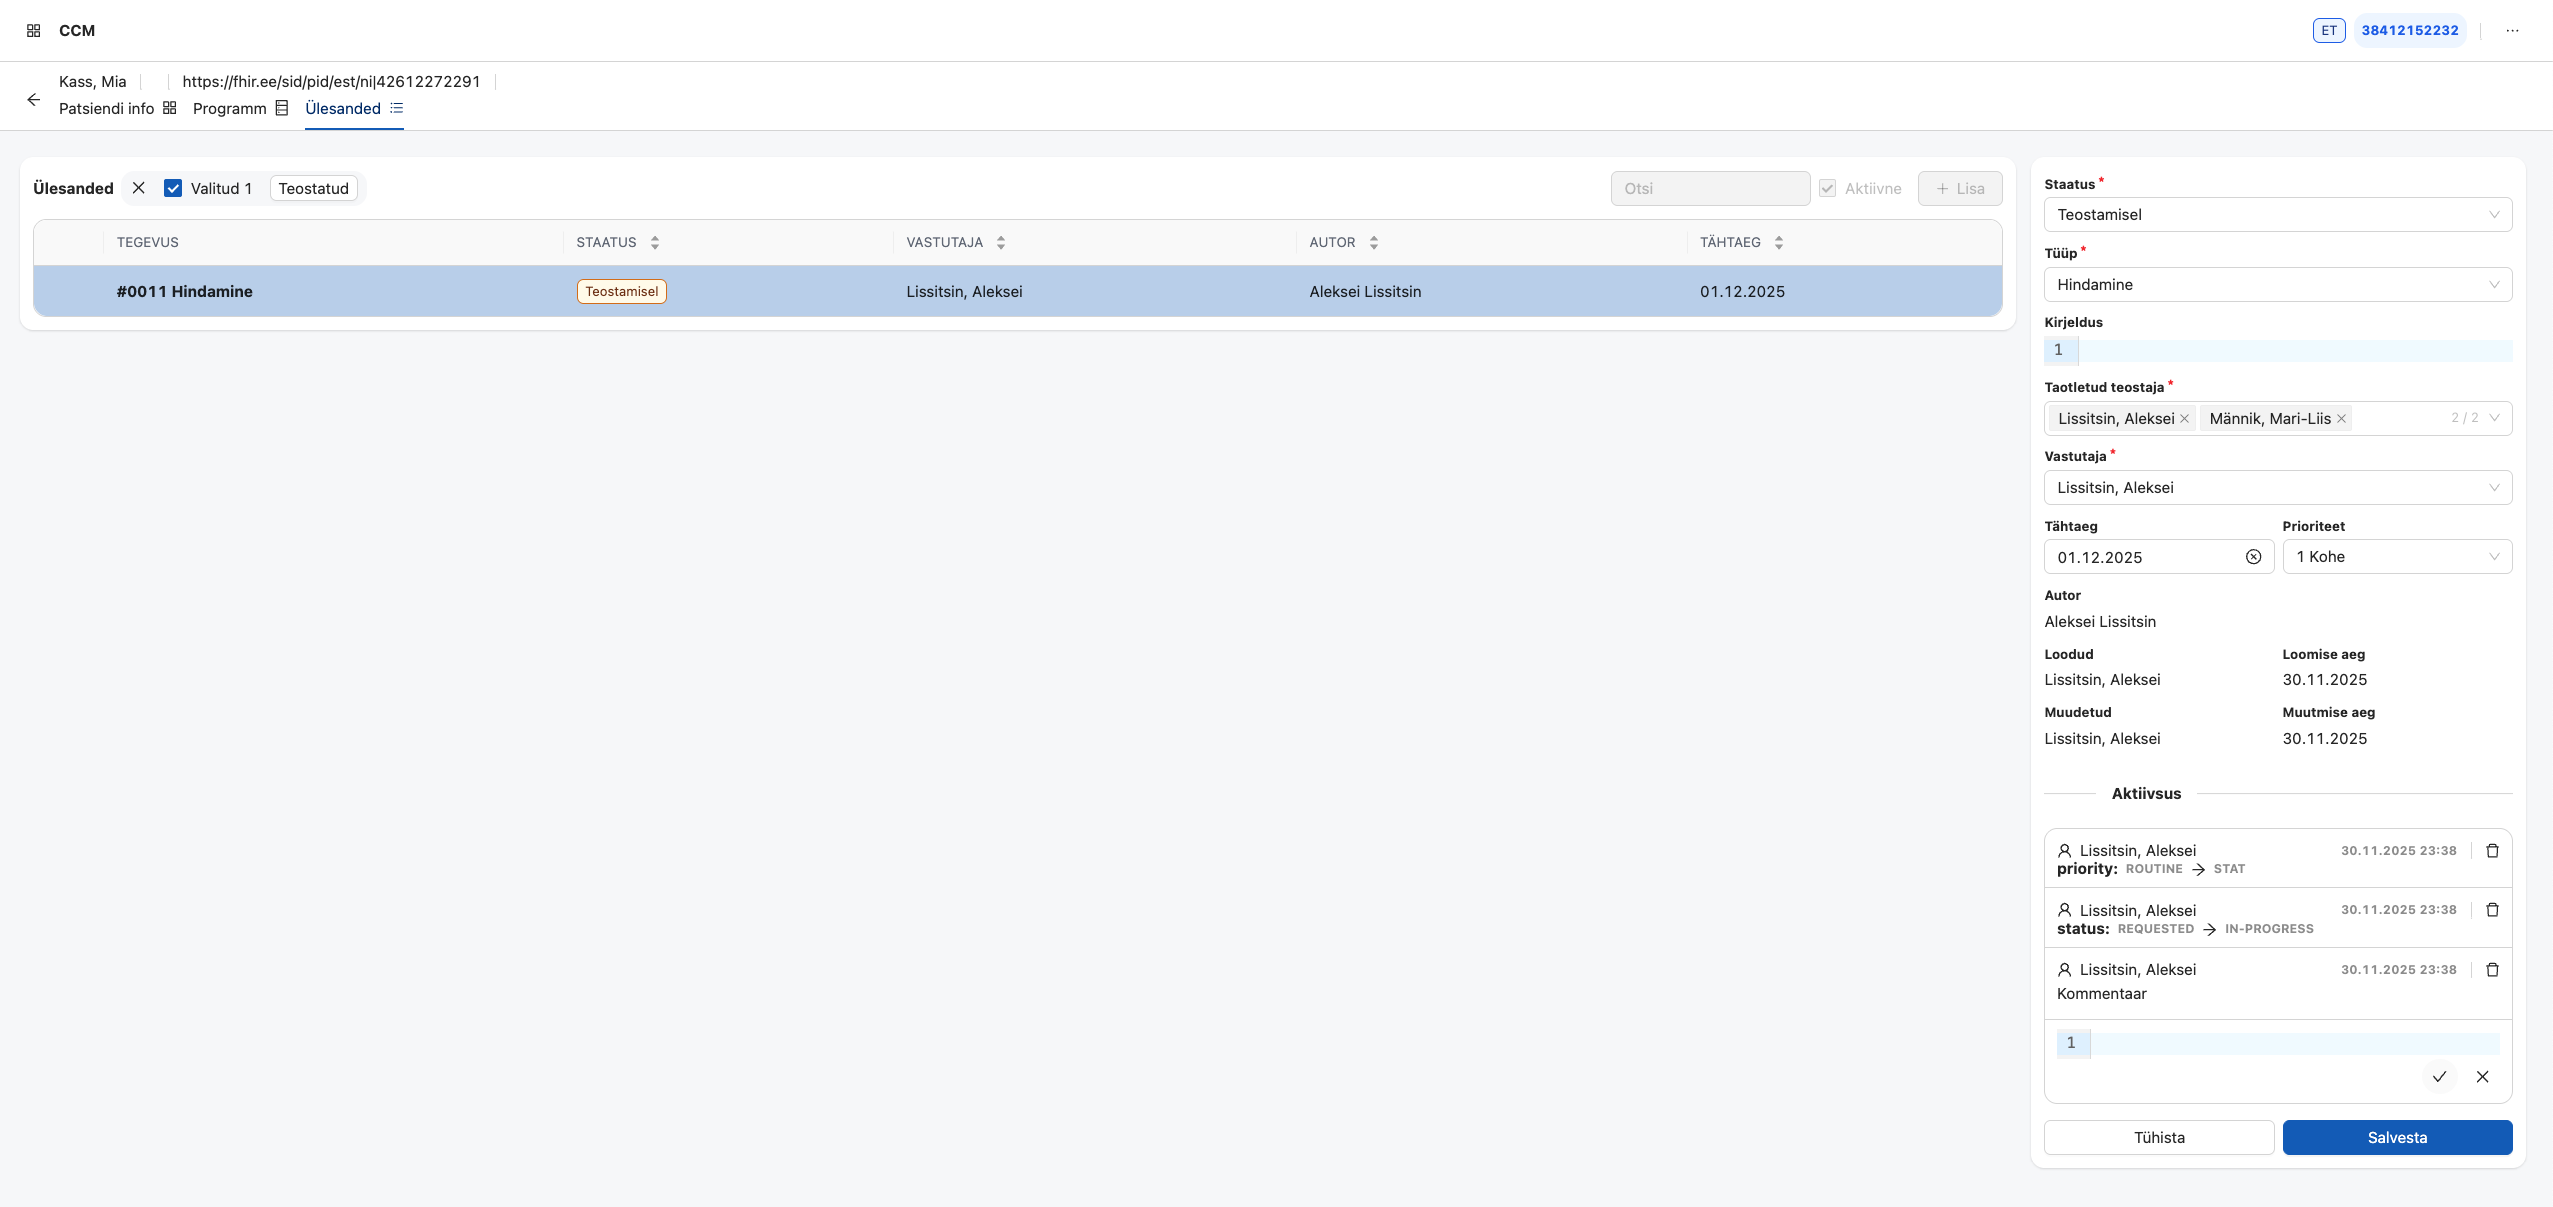Image resolution: width=2553 pixels, height=1207 pixels.
Task: Toggle the Teostatud filter chip
Action: click(x=313, y=187)
